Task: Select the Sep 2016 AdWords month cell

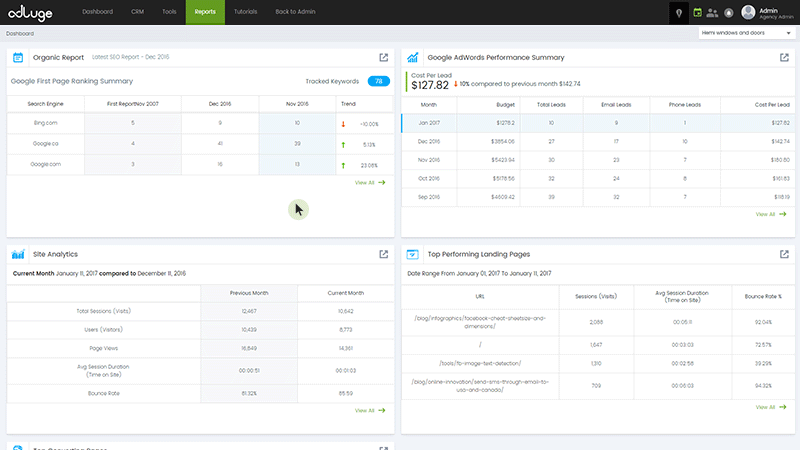Action: 429,197
